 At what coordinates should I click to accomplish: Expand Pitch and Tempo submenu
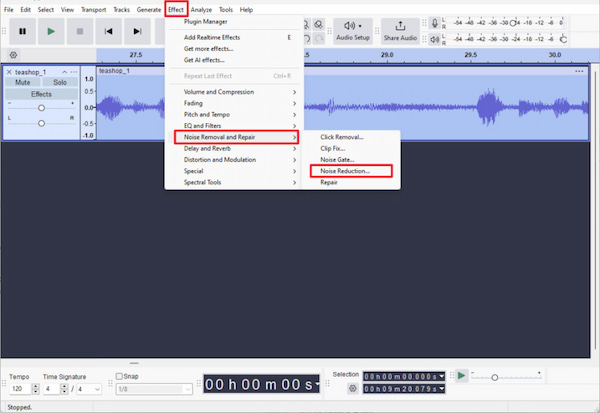pos(233,114)
